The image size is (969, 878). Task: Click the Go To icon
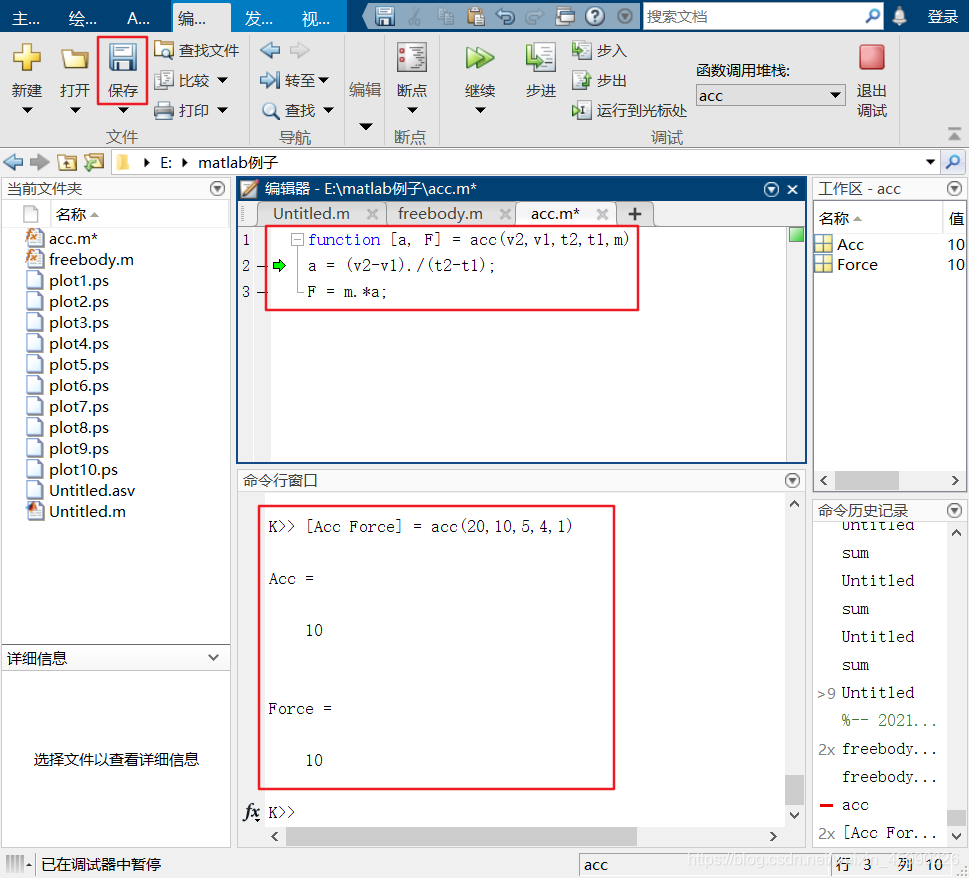[270, 80]
